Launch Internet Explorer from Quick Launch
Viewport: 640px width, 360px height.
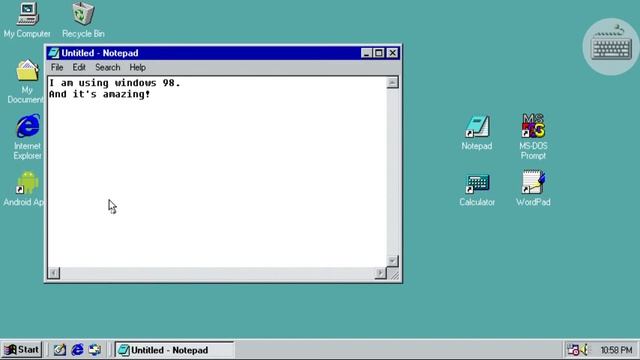[78, 350]
